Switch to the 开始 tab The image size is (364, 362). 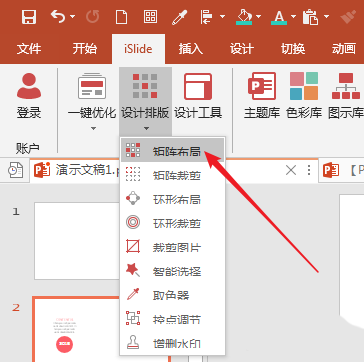tap(85, 49)
